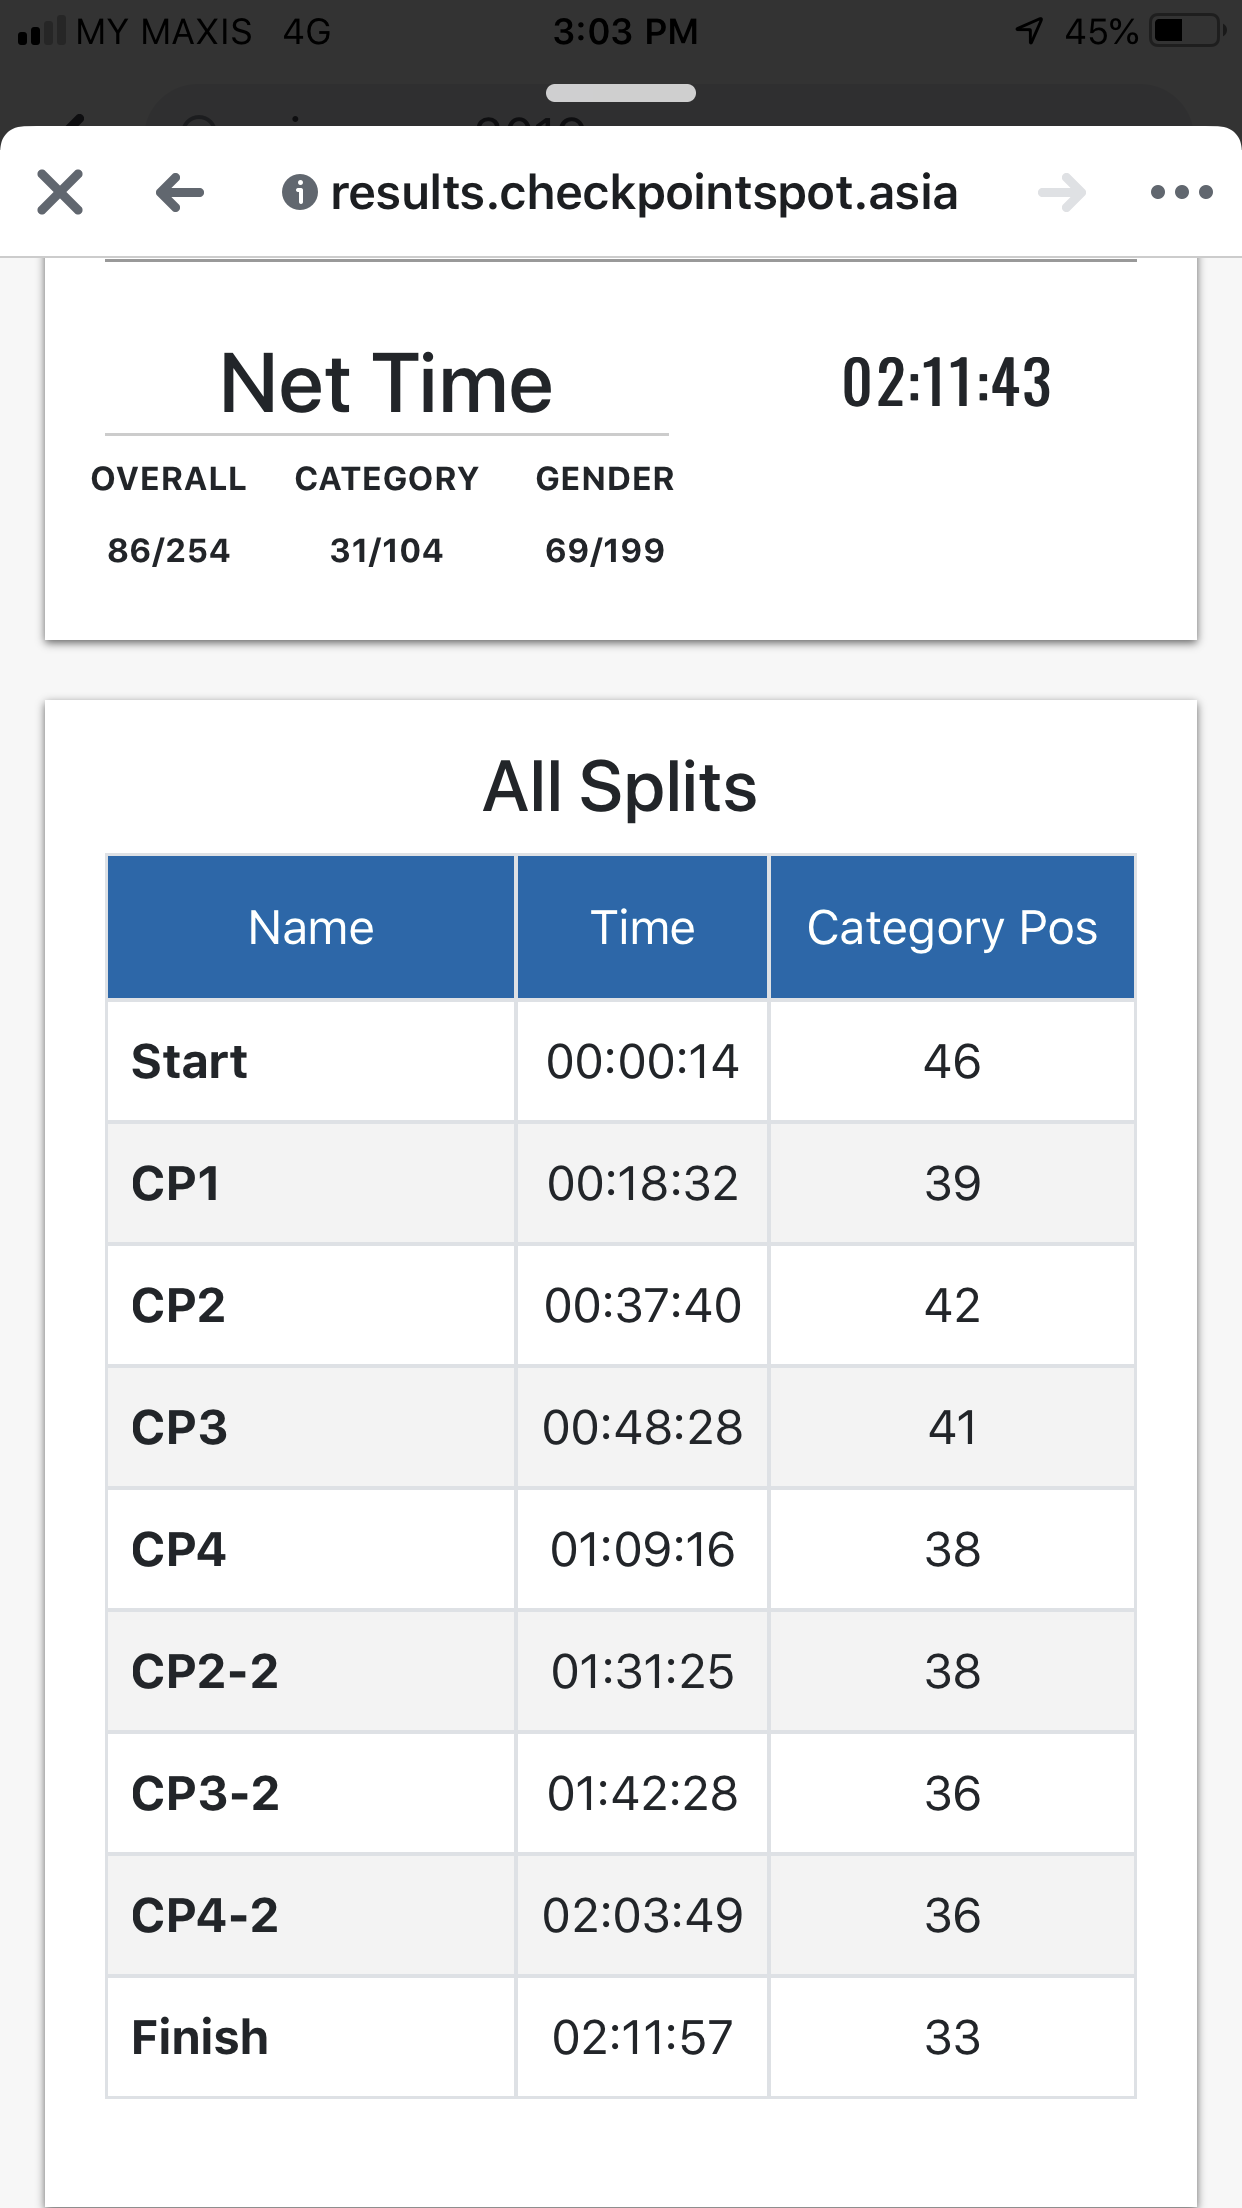Select the Finish split row
1242x2208 pixels.
(x=621, y=2037)
